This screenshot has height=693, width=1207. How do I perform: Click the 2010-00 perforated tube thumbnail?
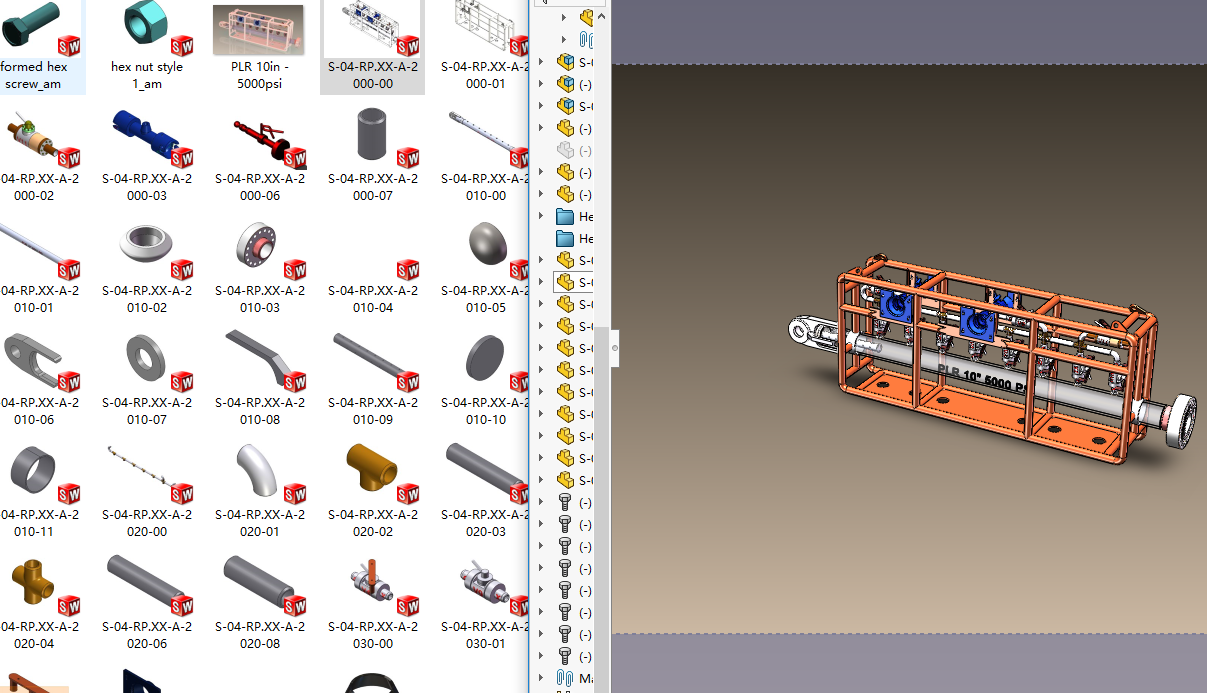(487, 139)
